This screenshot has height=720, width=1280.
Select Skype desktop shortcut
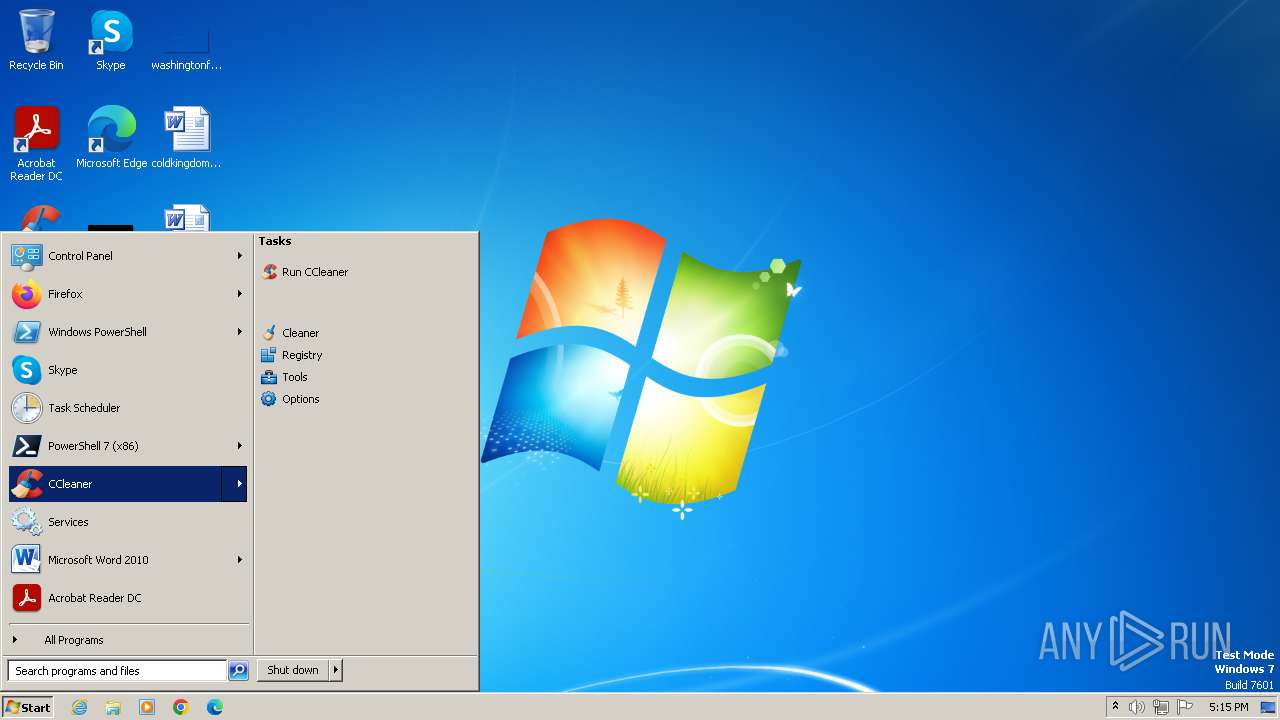pyautogui.click(x=111, y=40)
